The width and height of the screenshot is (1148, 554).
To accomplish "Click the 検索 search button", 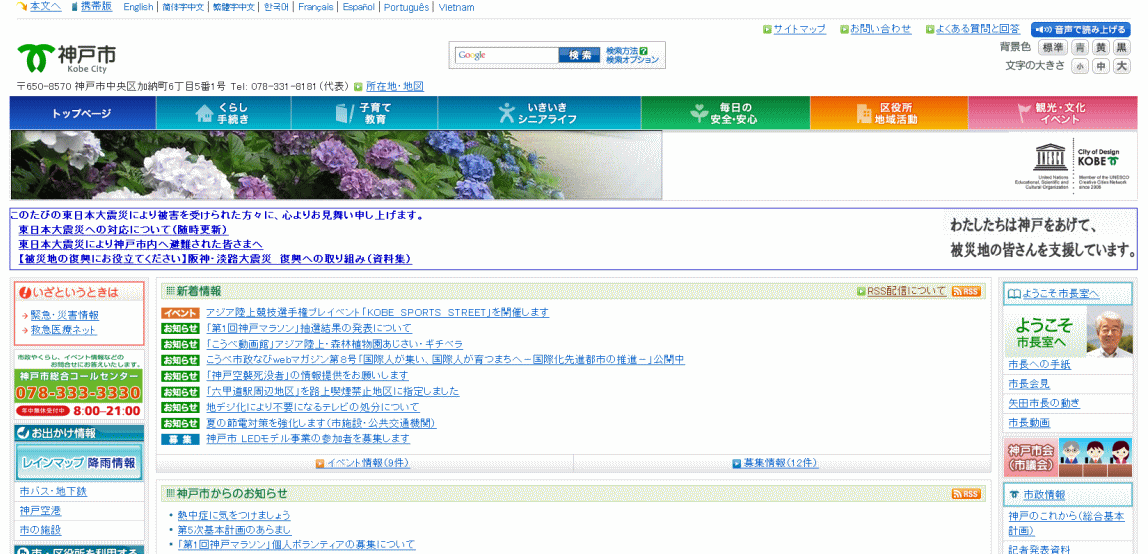I will click(x=579, y=55).
